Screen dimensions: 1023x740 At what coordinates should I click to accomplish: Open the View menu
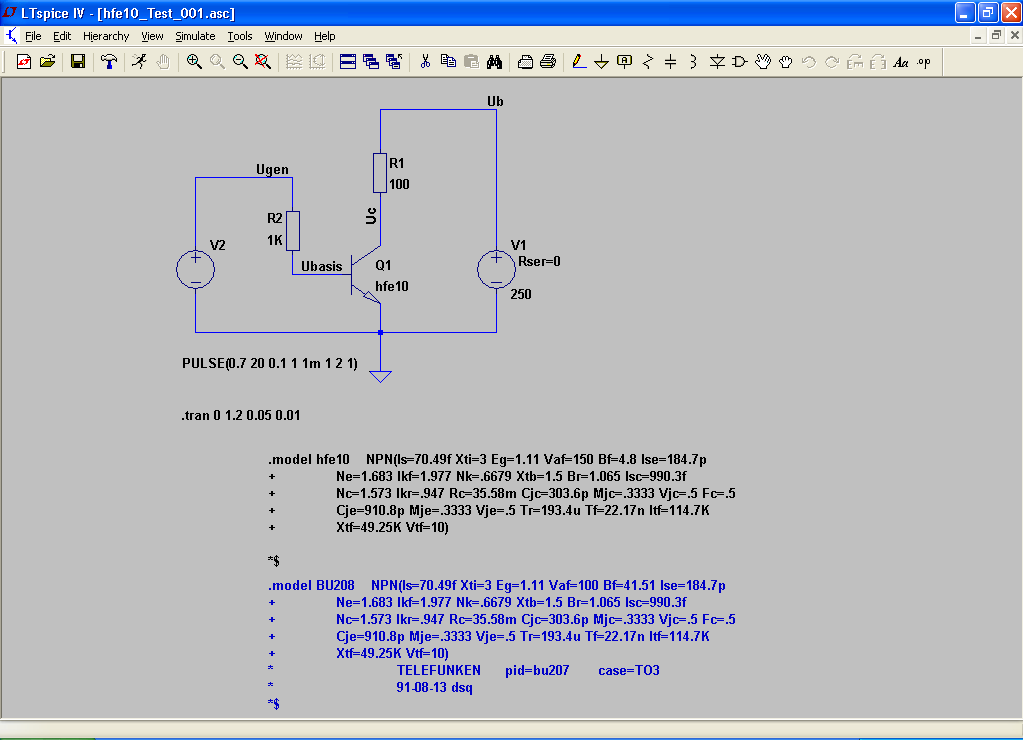(152, 36)
